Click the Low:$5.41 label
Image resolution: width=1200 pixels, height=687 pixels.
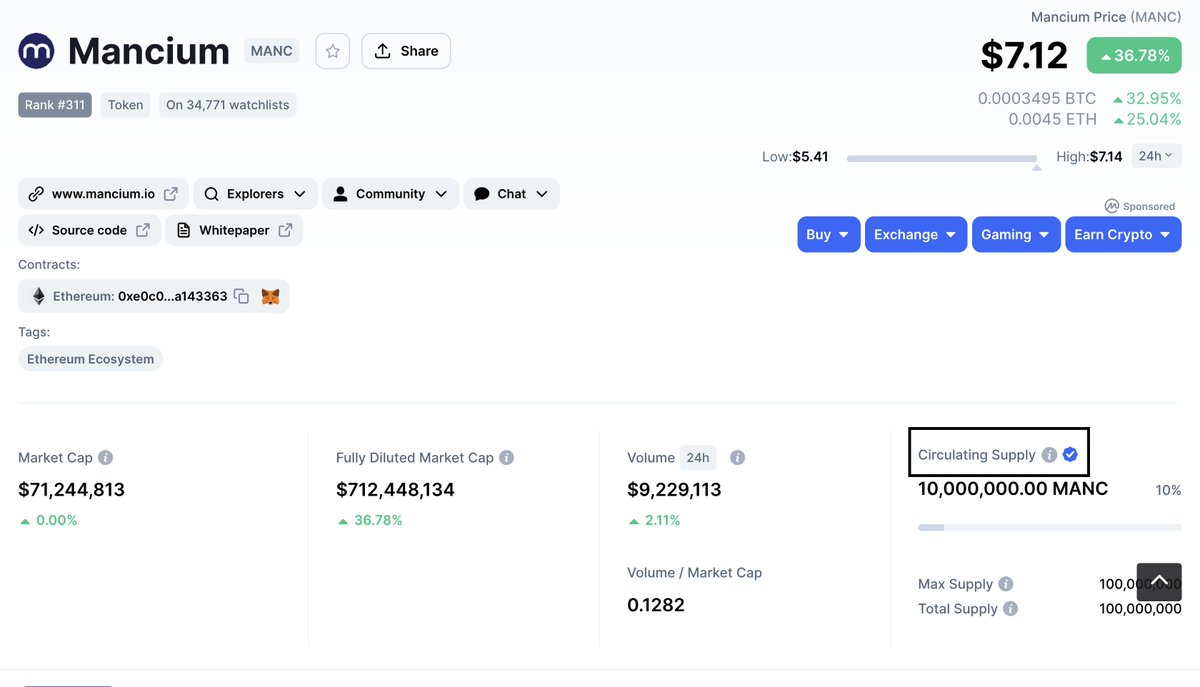pyautogui.click(x=795, y=157)
